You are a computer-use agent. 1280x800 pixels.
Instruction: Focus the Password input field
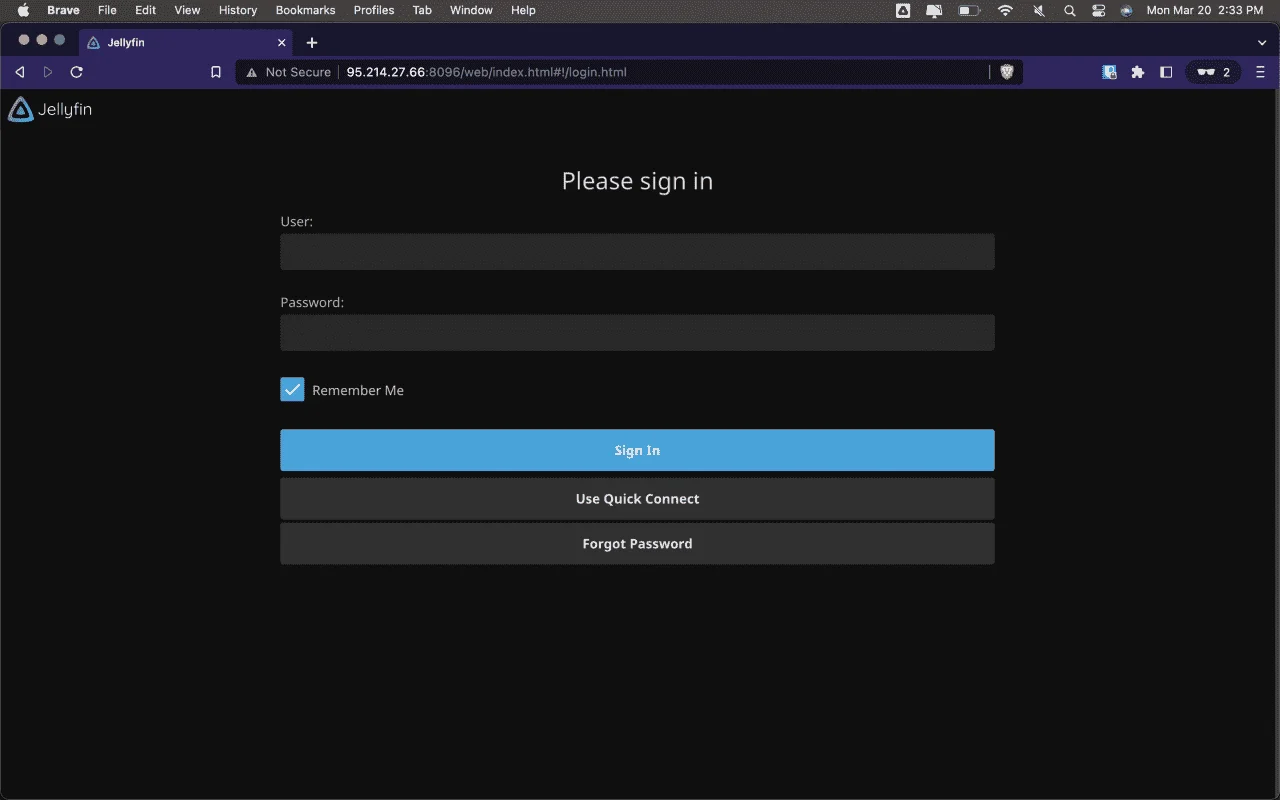[637, 333]
